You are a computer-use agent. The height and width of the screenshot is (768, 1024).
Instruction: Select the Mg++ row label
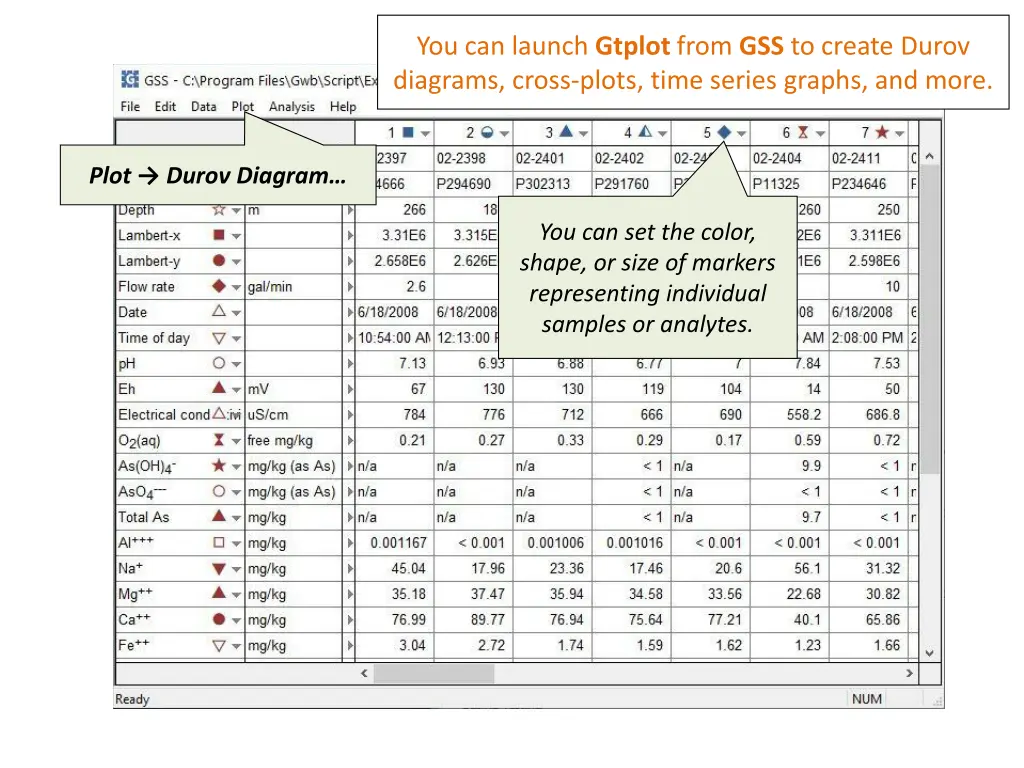tap(136, 594)
